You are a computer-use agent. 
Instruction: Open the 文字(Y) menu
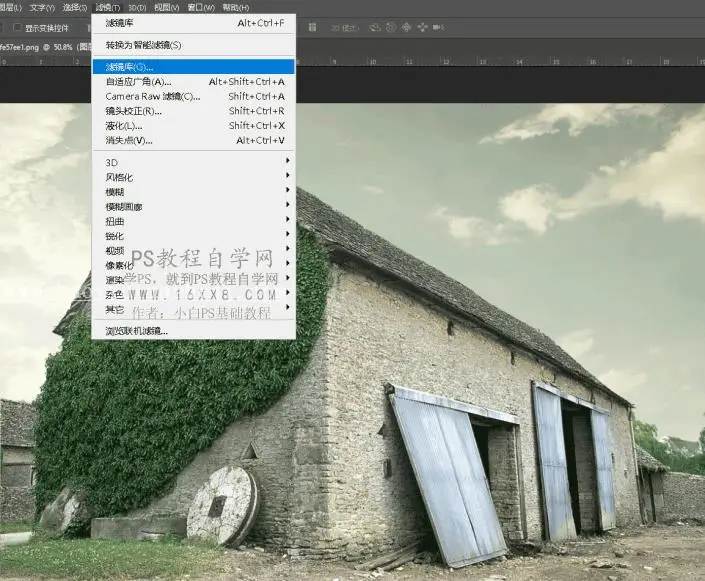point(42,7)
